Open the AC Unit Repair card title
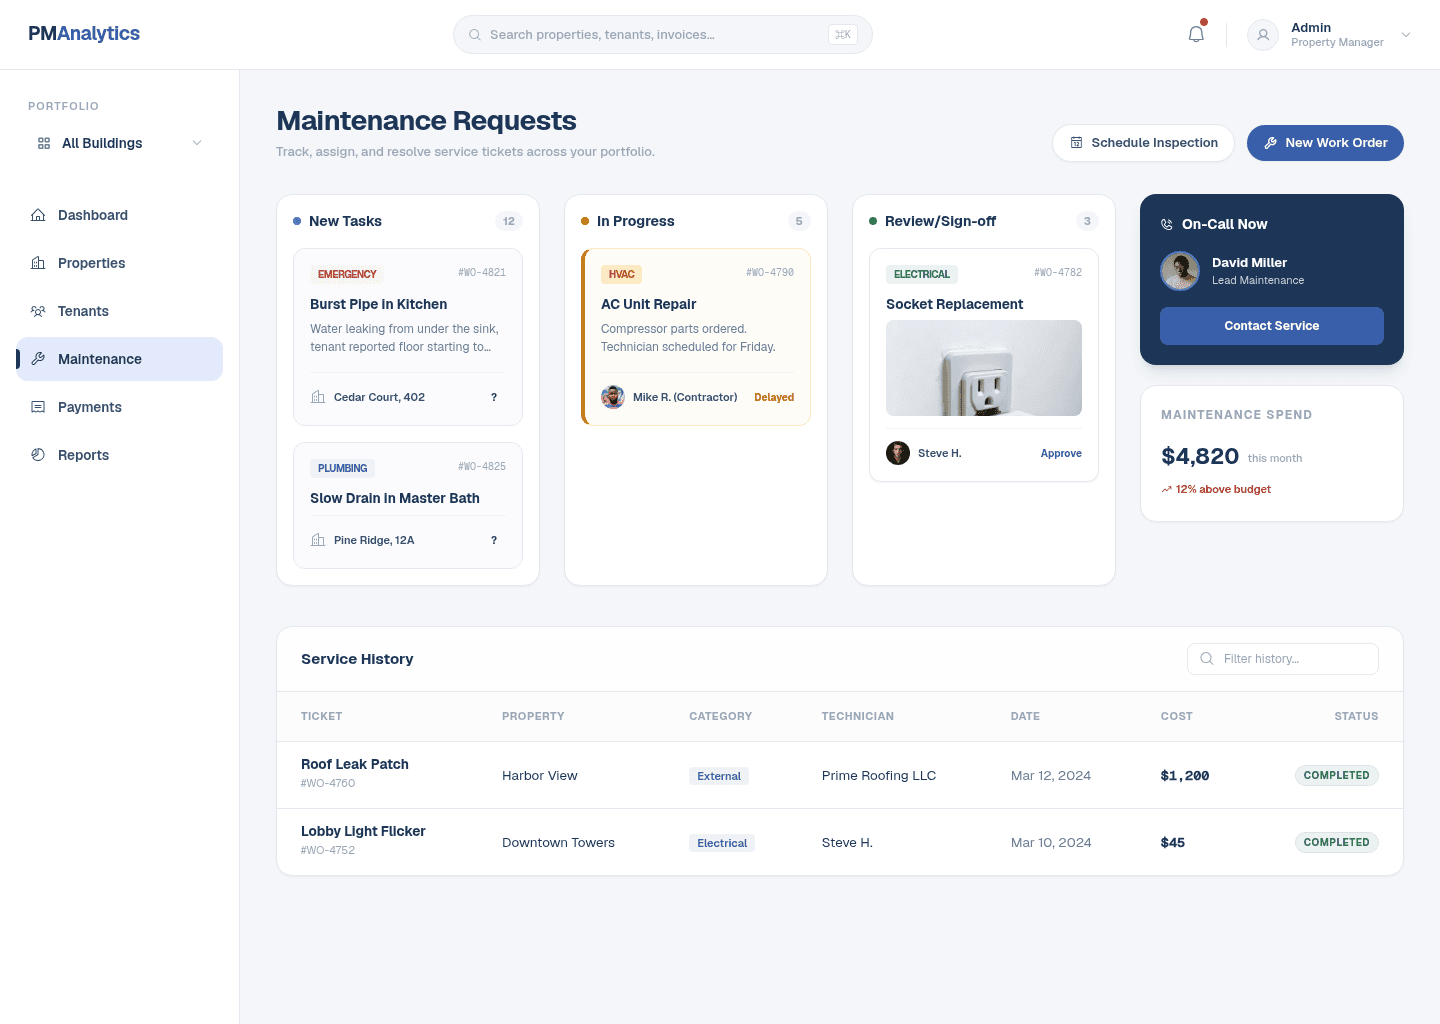Viewport: 1440px width, 1024px height. point(648,304)
